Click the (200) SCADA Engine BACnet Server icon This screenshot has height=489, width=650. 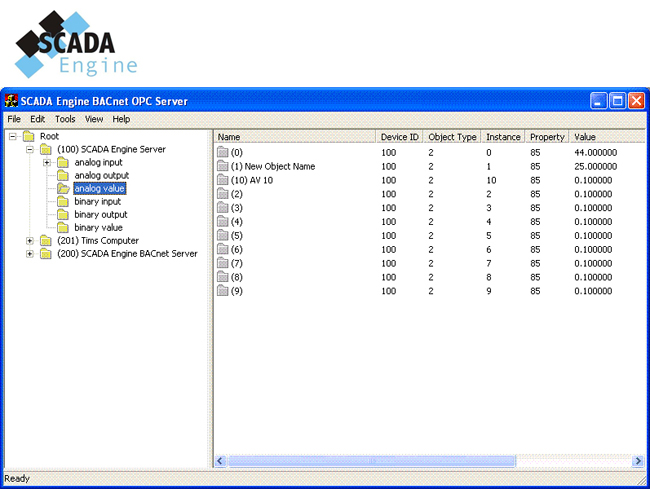pyautogui.click(x=46, y=254)
